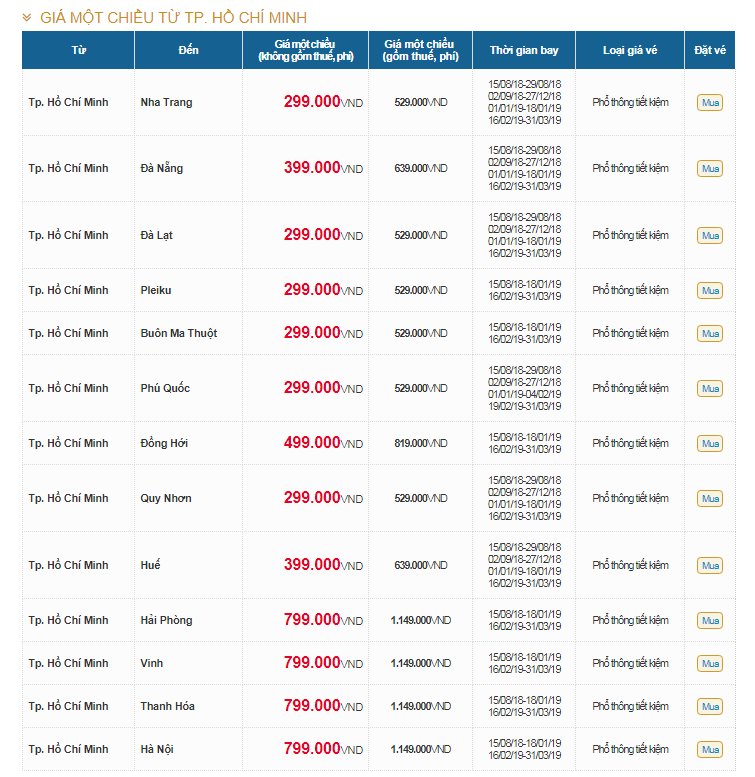This screenshot has width=755, height=777.
Task: Select Mua on the Pleiku row
Action: 710,290
